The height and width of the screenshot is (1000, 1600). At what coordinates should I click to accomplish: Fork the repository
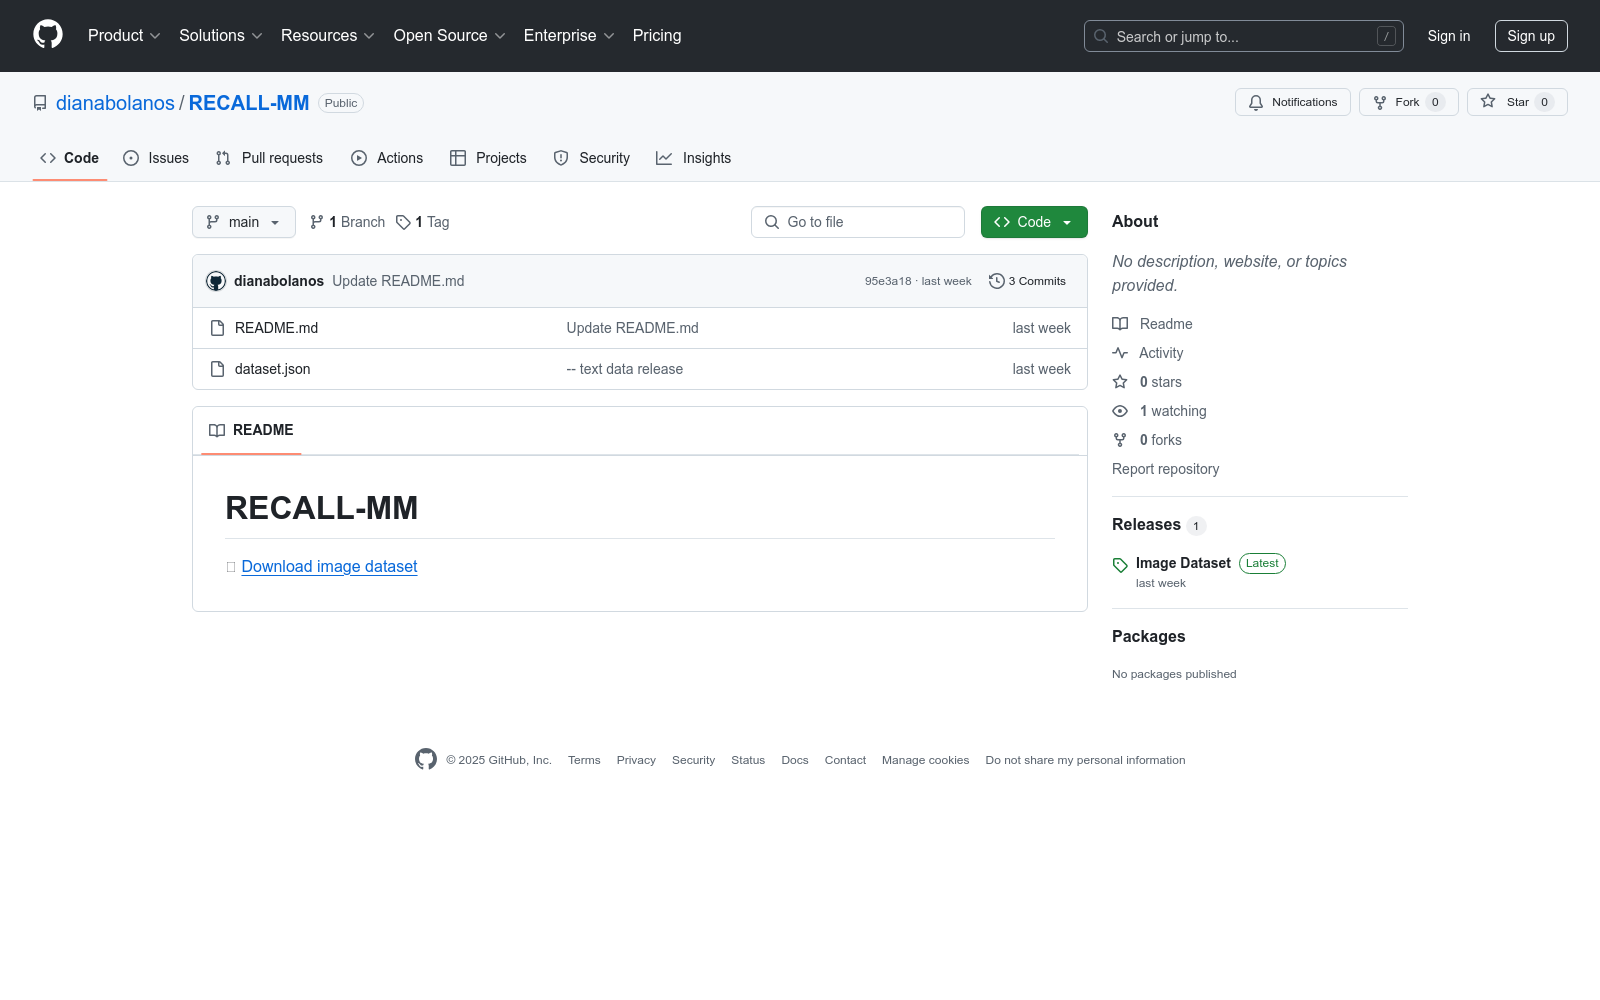point(1408,102)
